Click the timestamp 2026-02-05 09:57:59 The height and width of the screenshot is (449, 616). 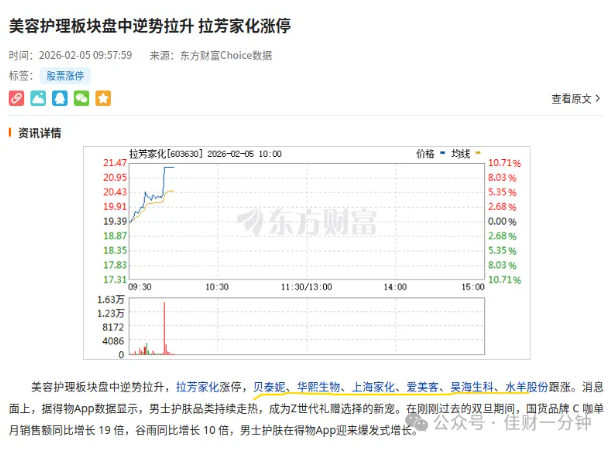[85, 55]
